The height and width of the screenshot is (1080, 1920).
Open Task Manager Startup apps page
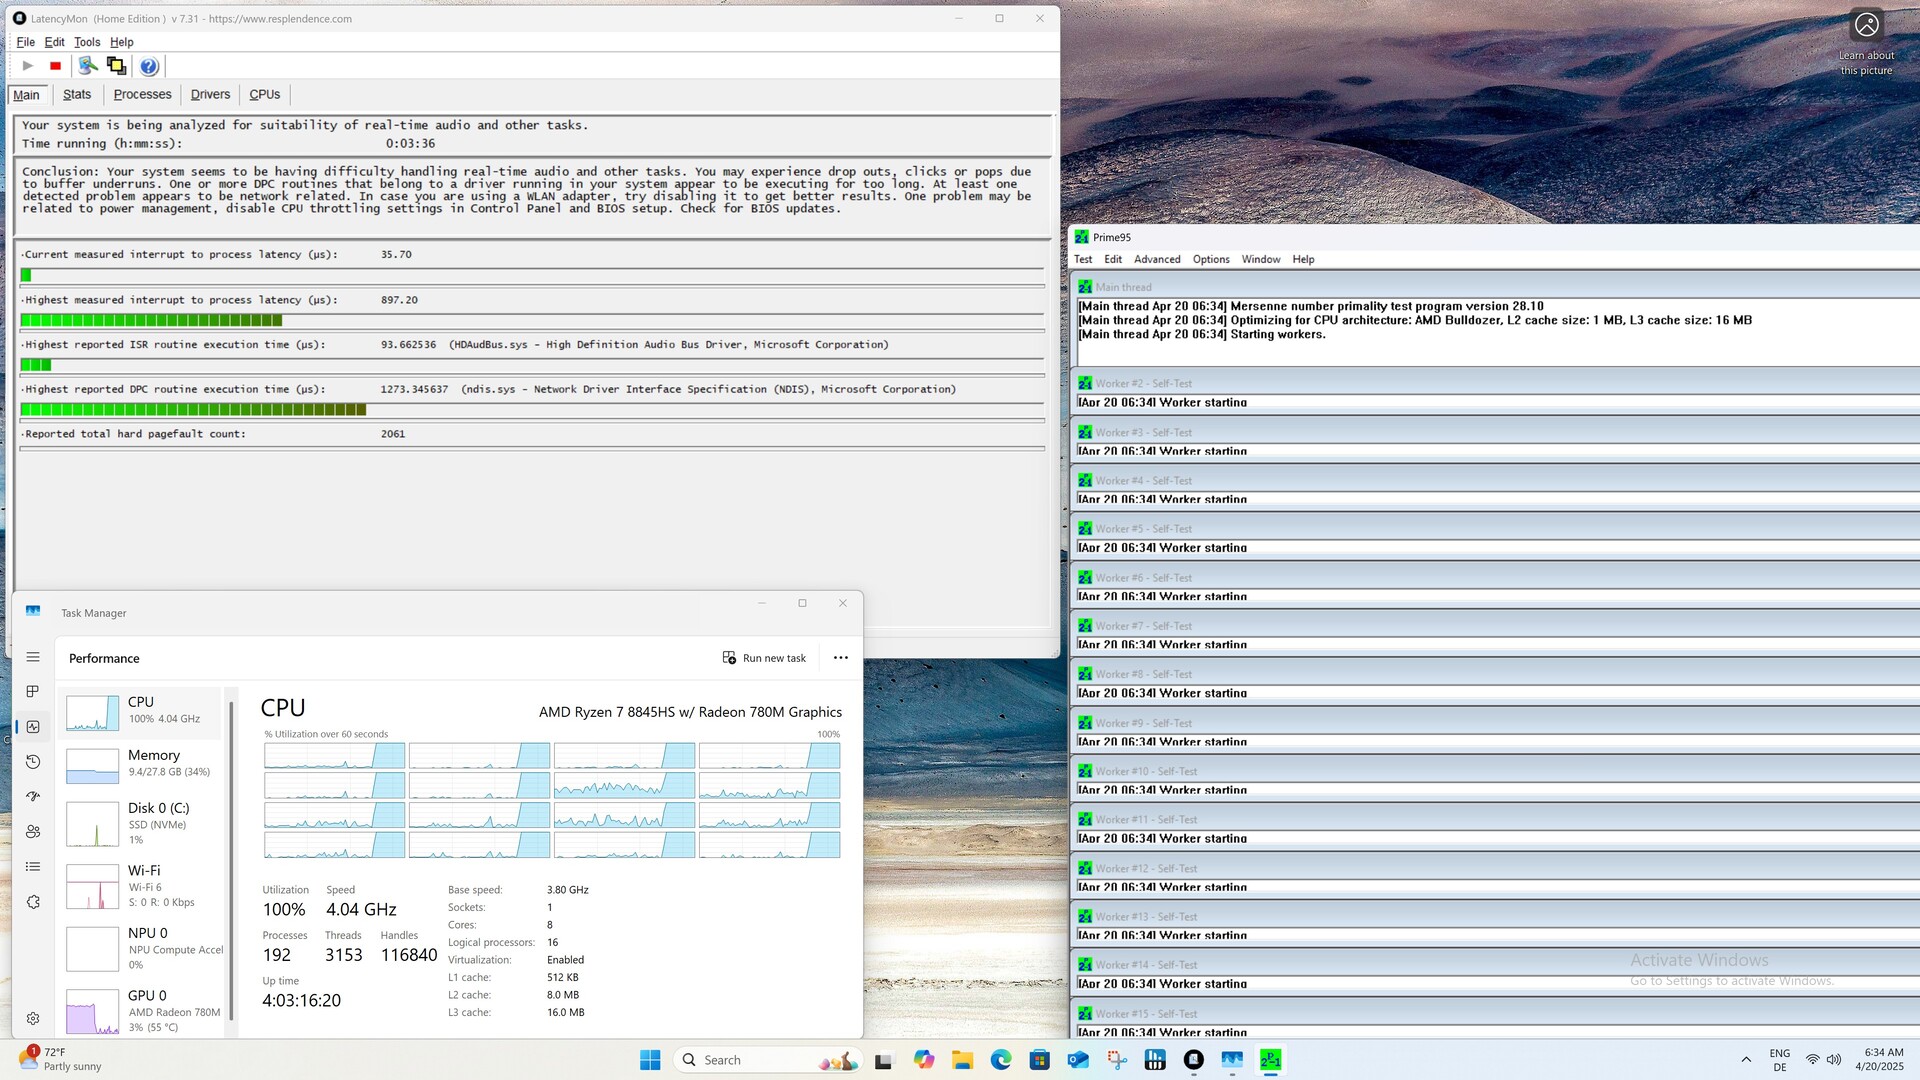coord(33,797)
